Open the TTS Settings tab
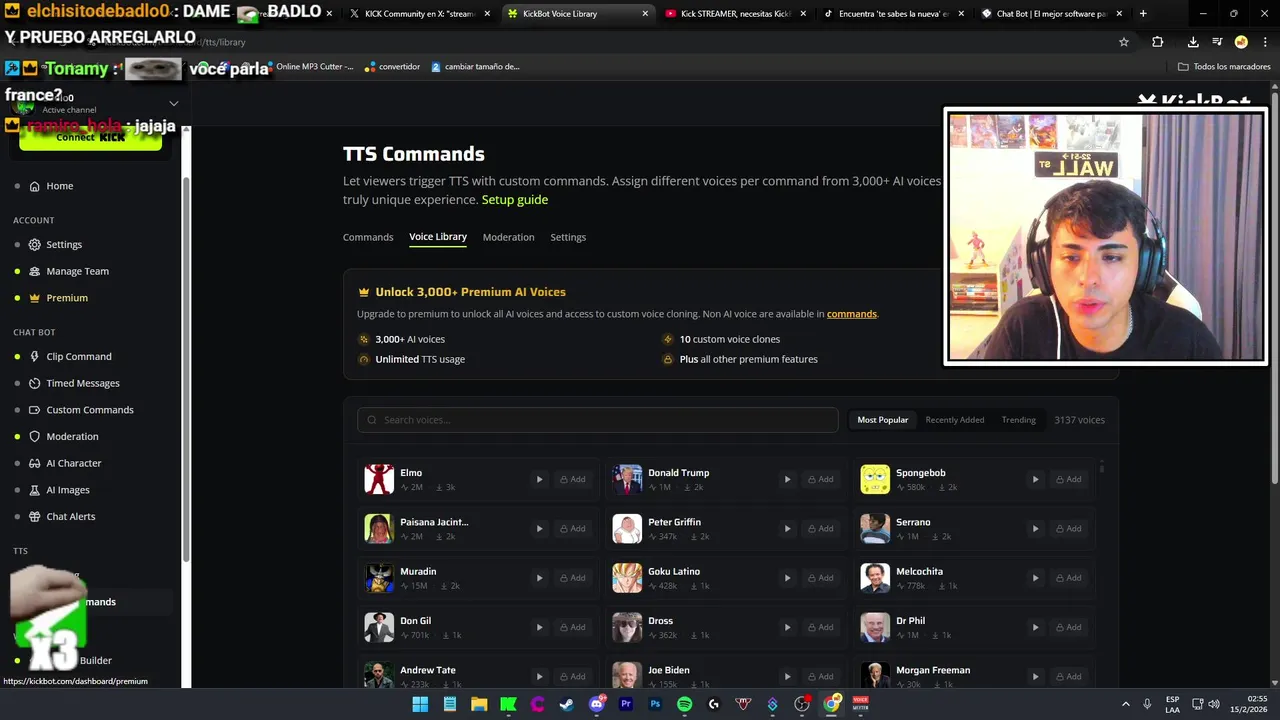 point(568,237)
